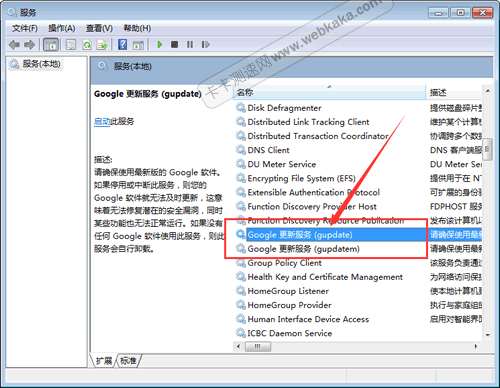Click the vertical scrollbar thumb
The width and height of the screenshot is (500, 388).
[x=488, y=149]
